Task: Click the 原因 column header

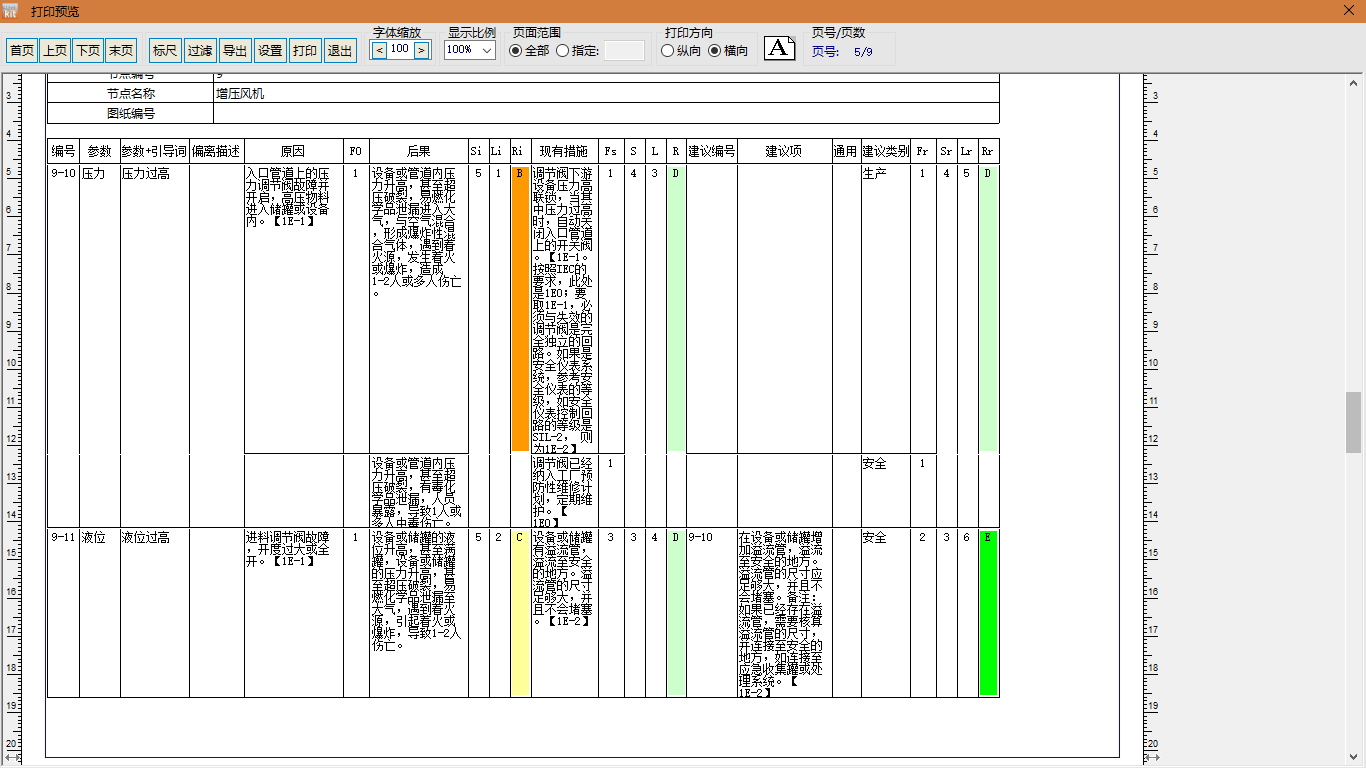Action: 293,151
